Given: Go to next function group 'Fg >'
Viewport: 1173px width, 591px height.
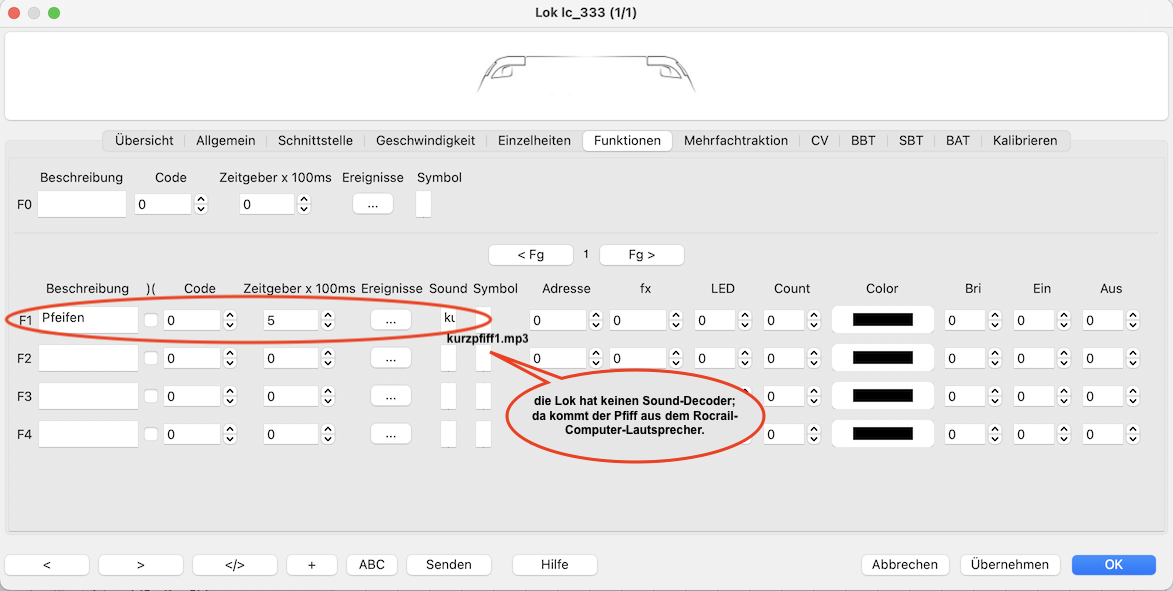Looking at the screenshot, I should point(641,255).
